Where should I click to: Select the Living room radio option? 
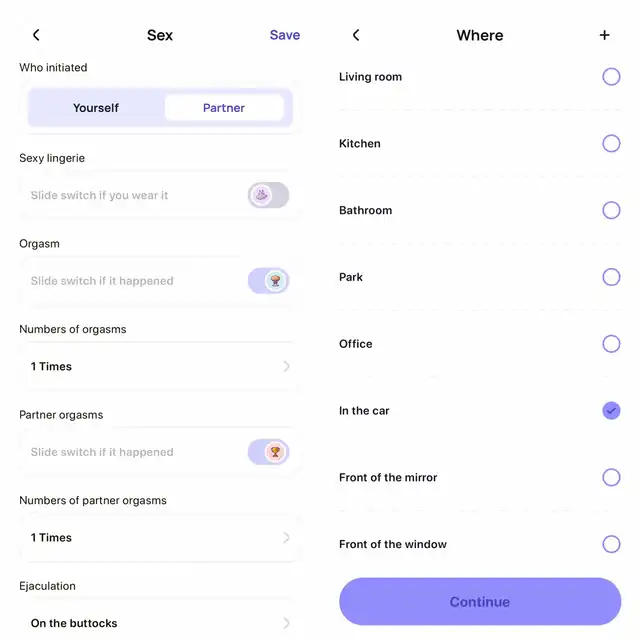pyautogui.click(x=611, y=77)
